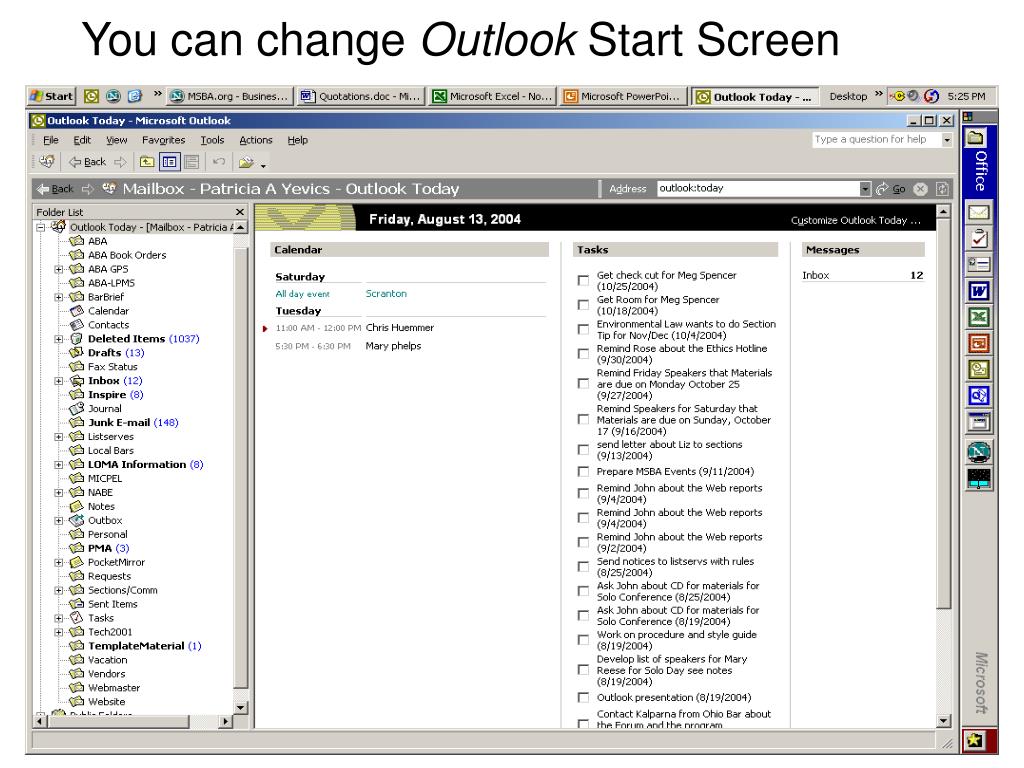1024x768 pixels.
Task: Click the speaker volume icon in system tray
Action: click(914, 96)
